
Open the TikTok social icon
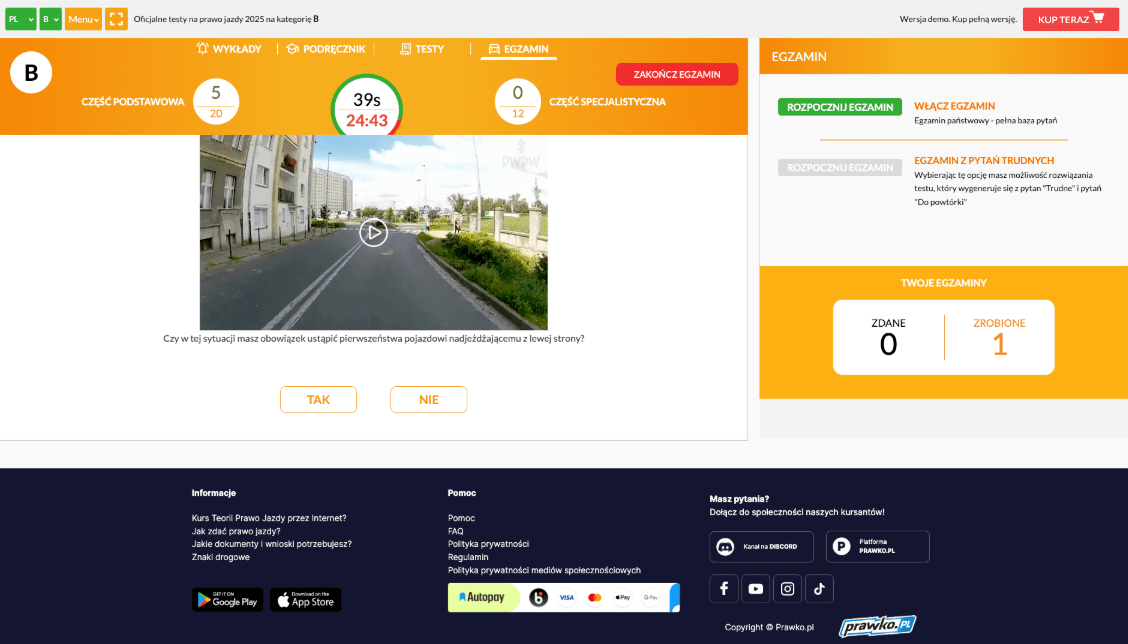point(819,589)
